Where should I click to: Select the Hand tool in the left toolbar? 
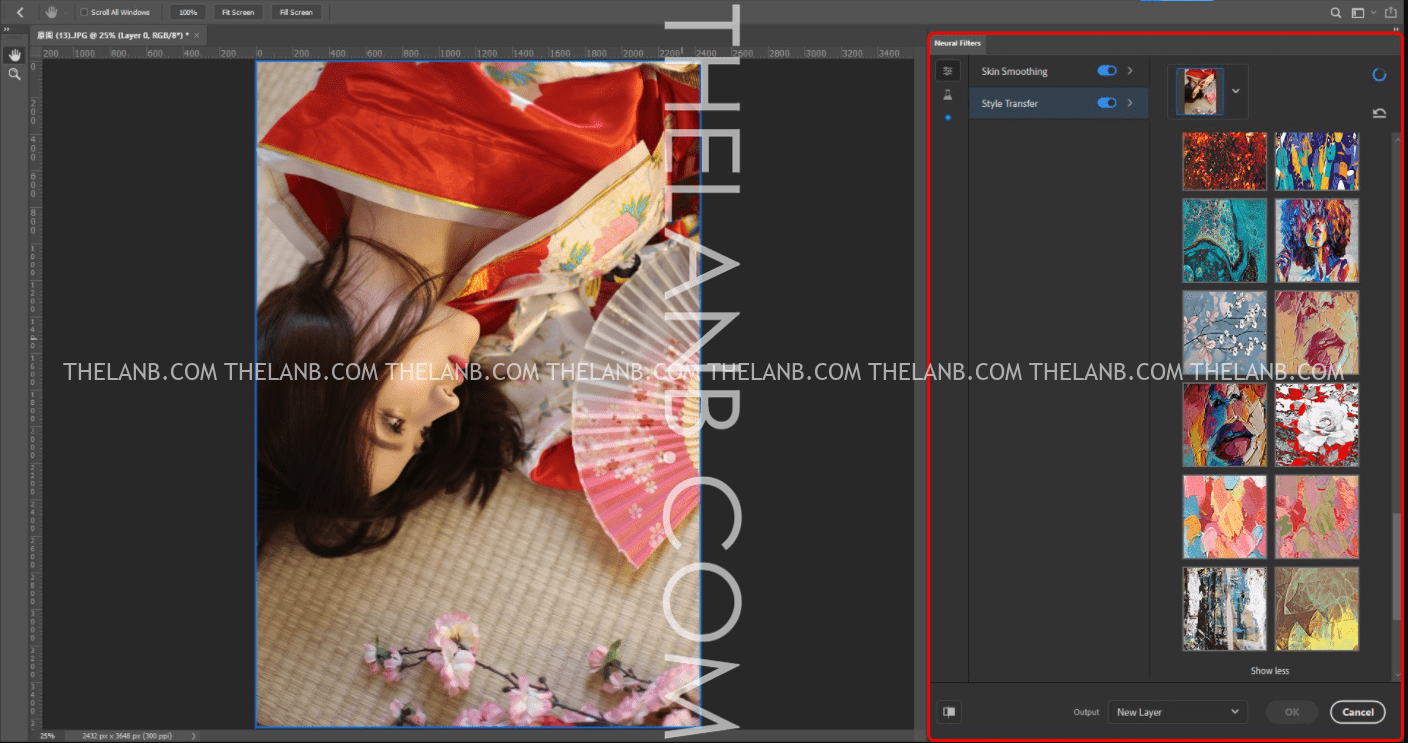pos(14,55)
